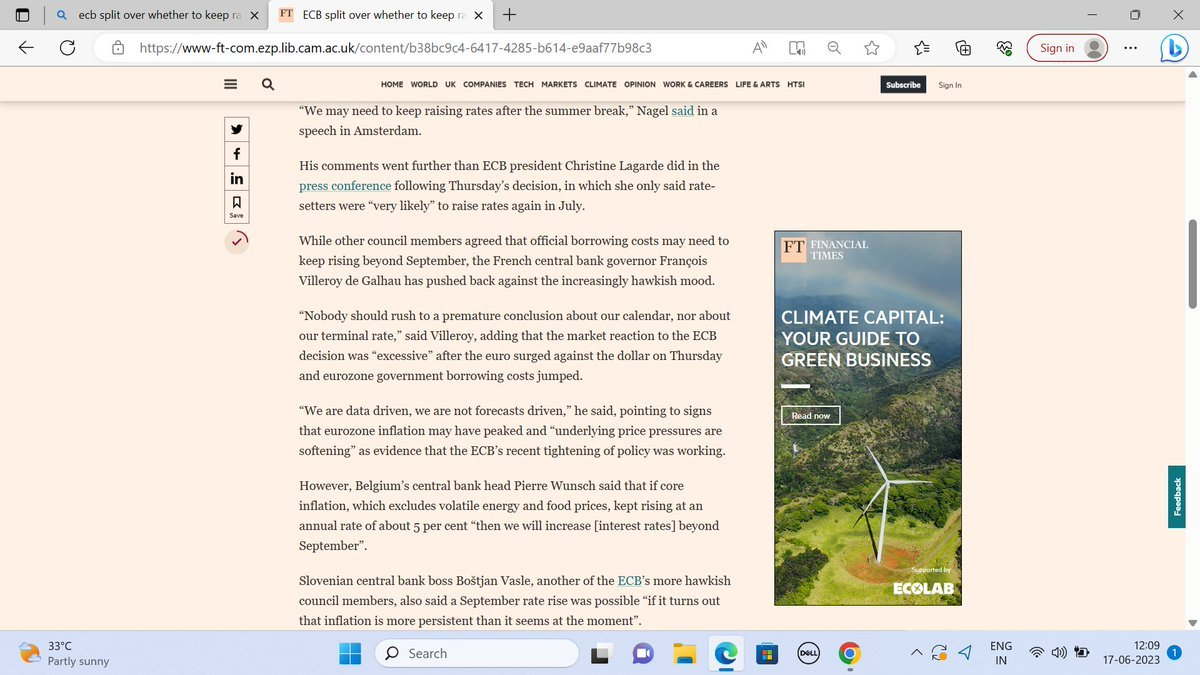1200x675 pixels.
Task: Follow the press conference link
Action: (345, 186)
